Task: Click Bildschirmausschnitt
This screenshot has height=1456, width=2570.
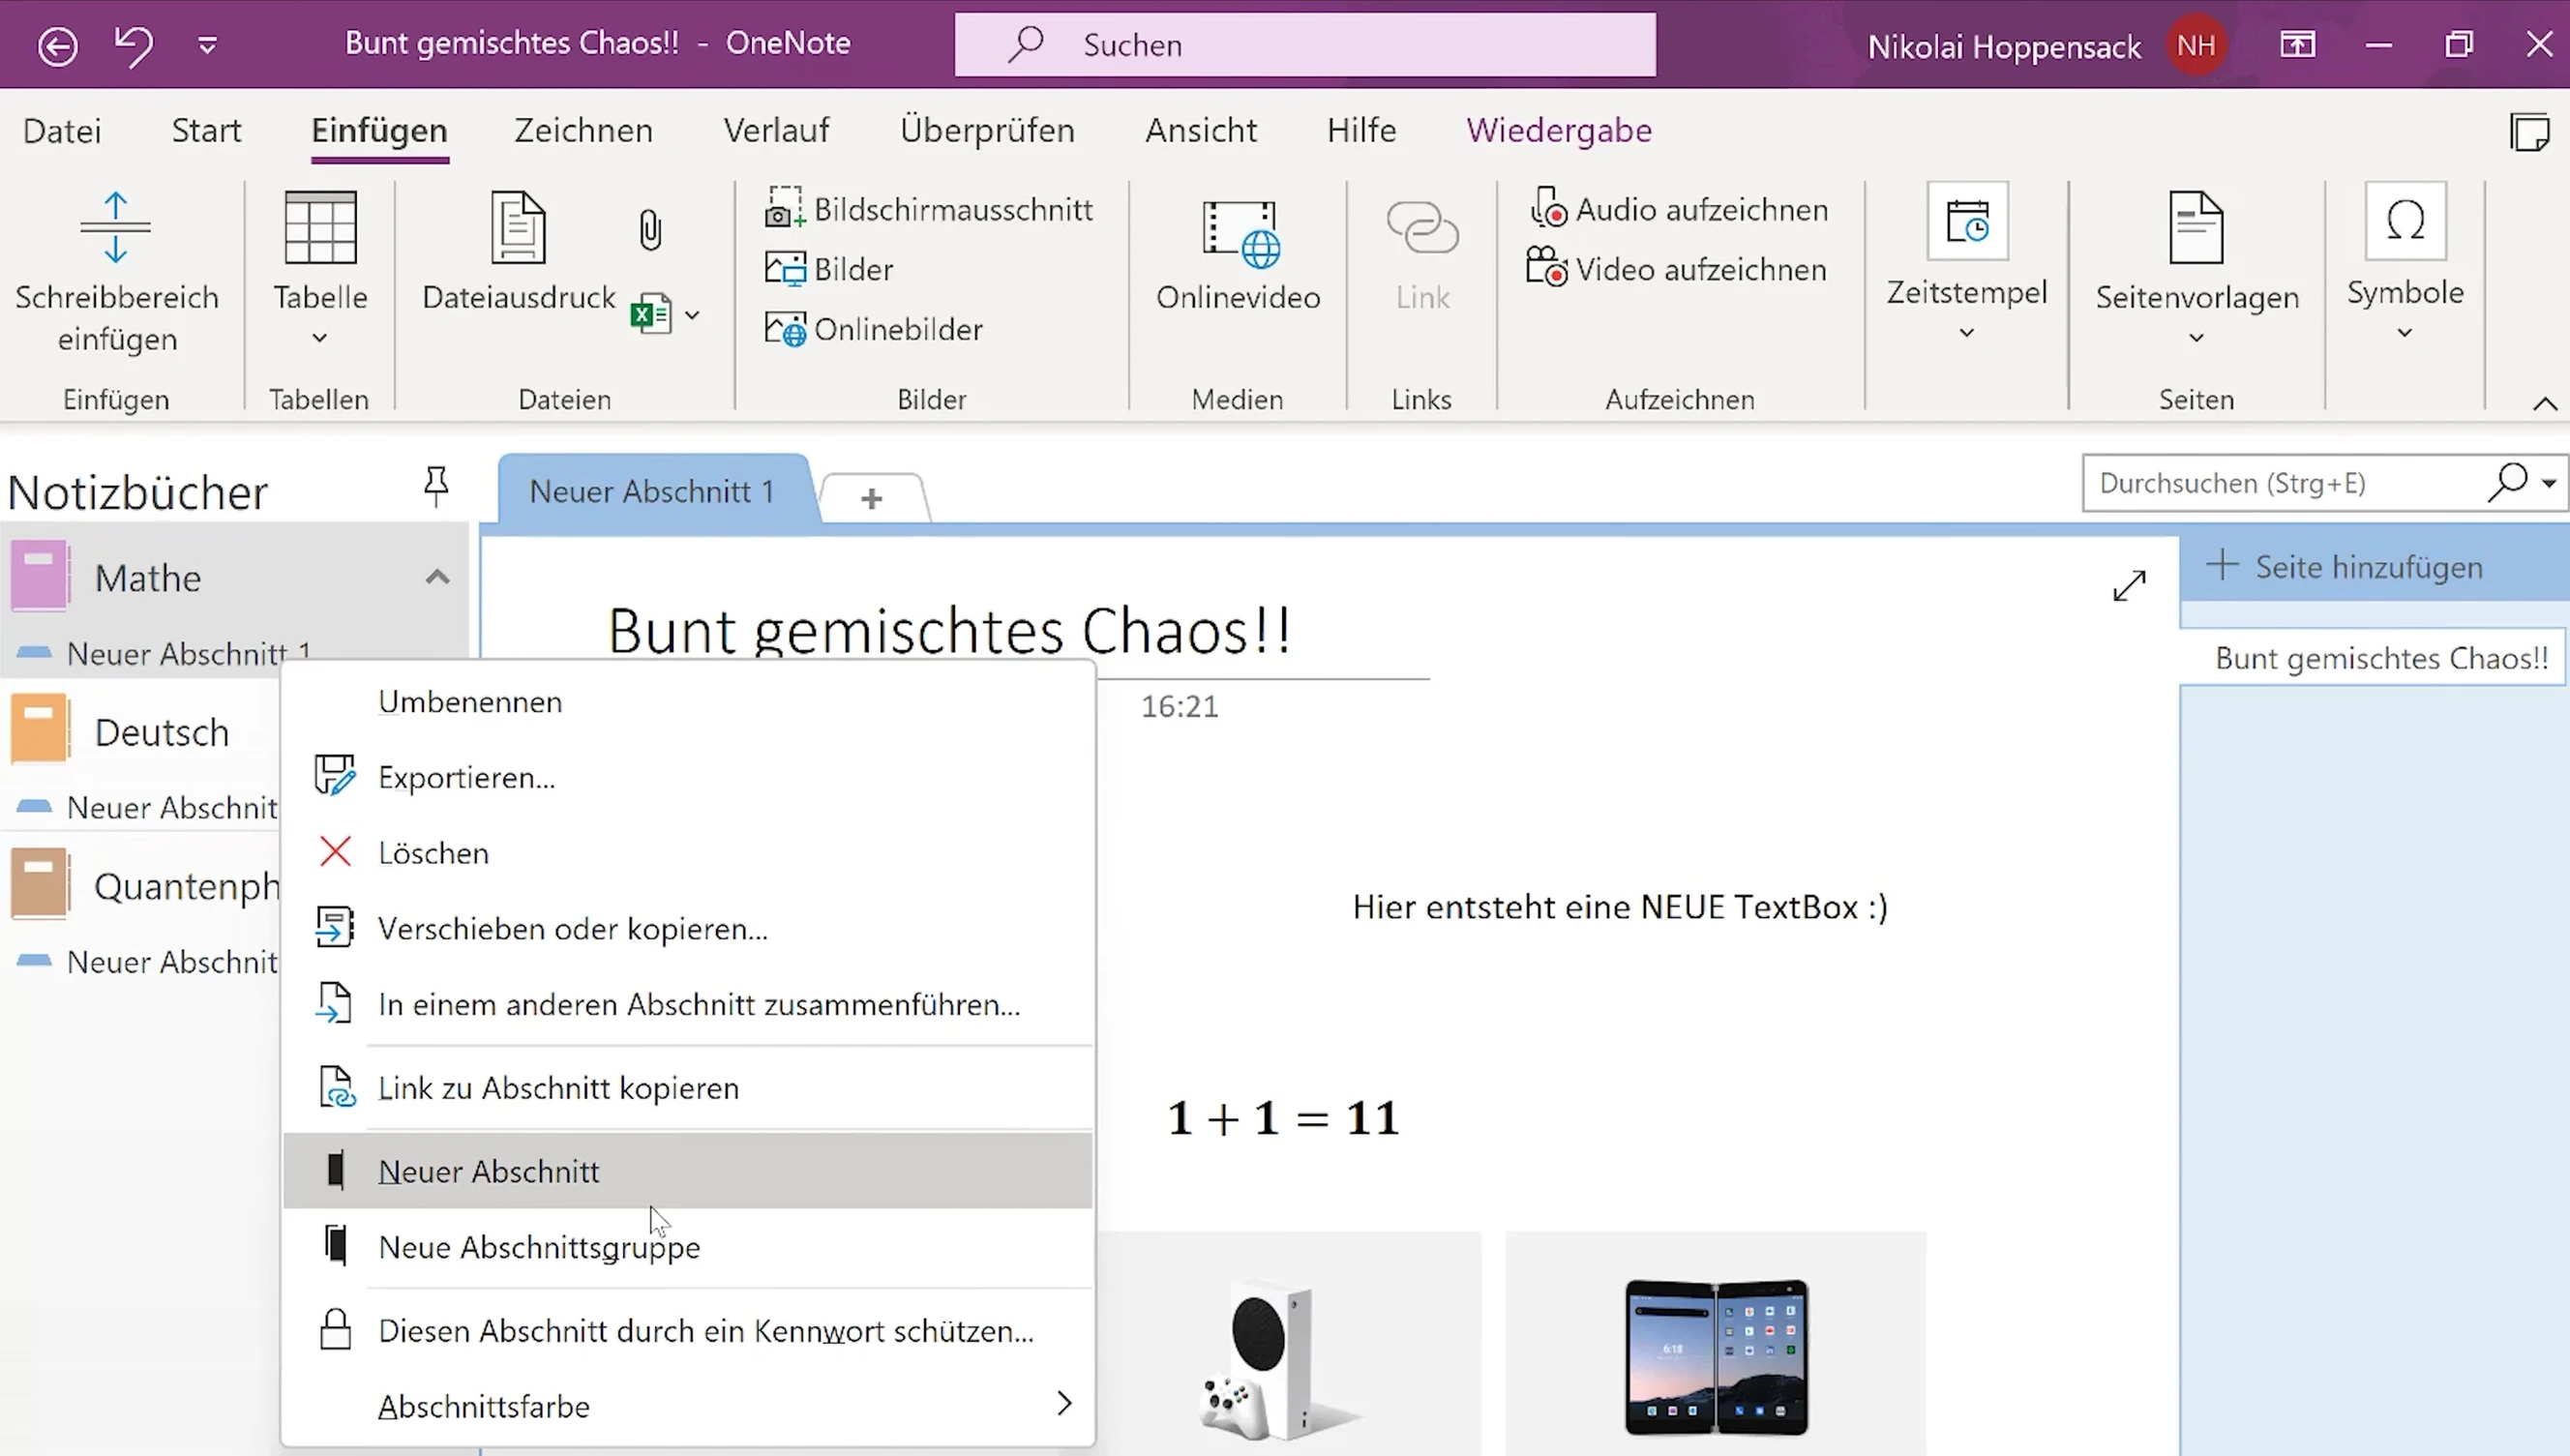Action: click(x=929, y=209)
